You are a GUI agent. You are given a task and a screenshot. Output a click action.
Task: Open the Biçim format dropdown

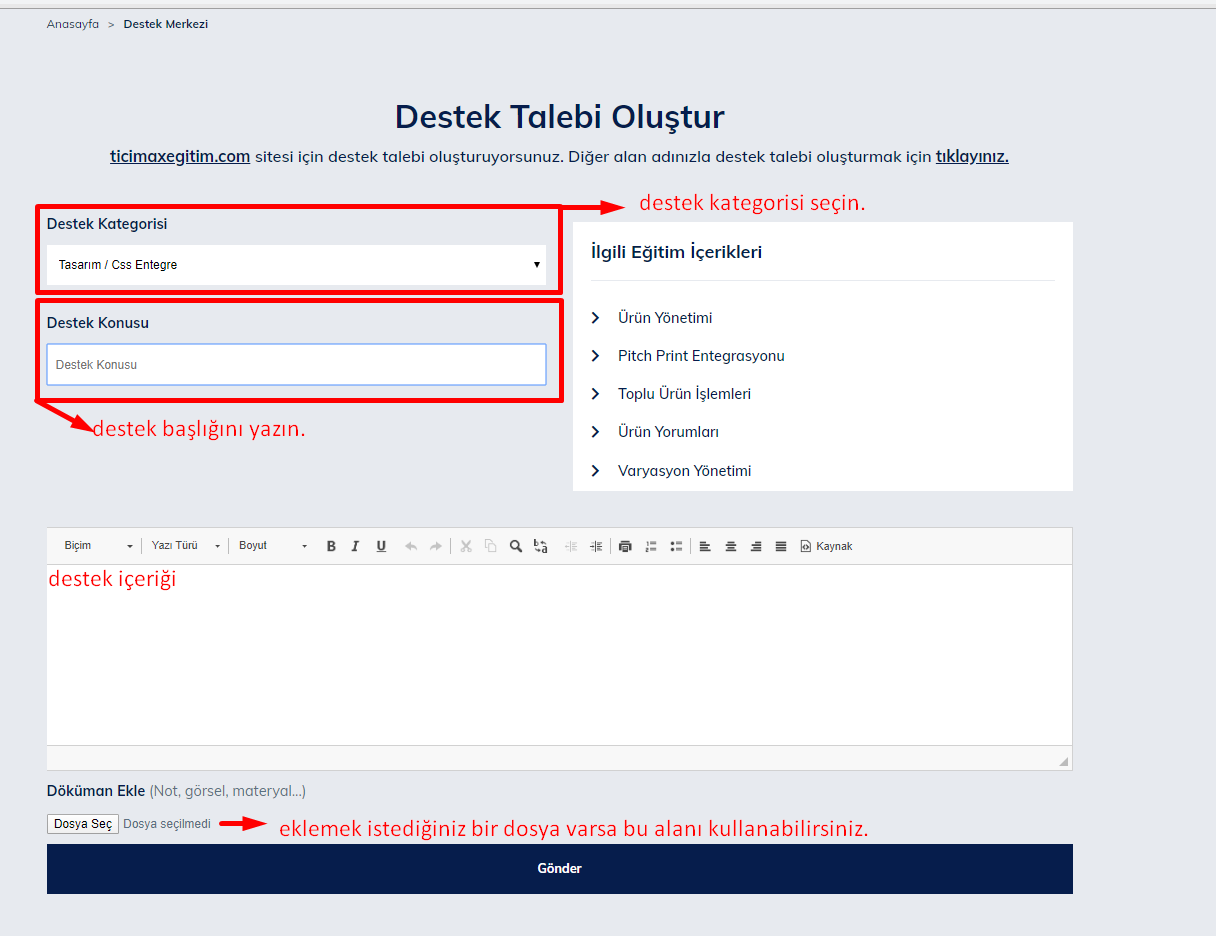click(x=97, y=546)
